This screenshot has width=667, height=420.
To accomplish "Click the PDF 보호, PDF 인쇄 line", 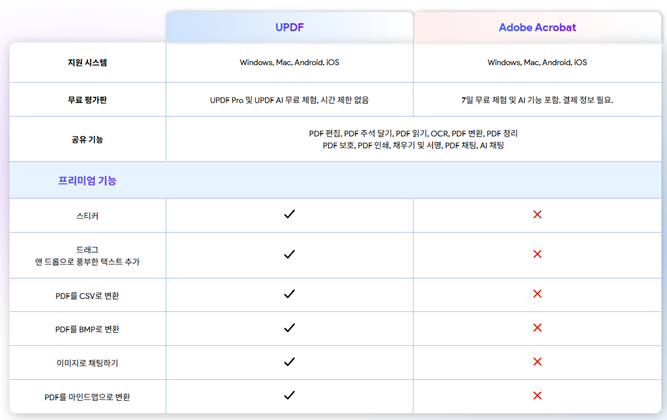I will [413, 146].
